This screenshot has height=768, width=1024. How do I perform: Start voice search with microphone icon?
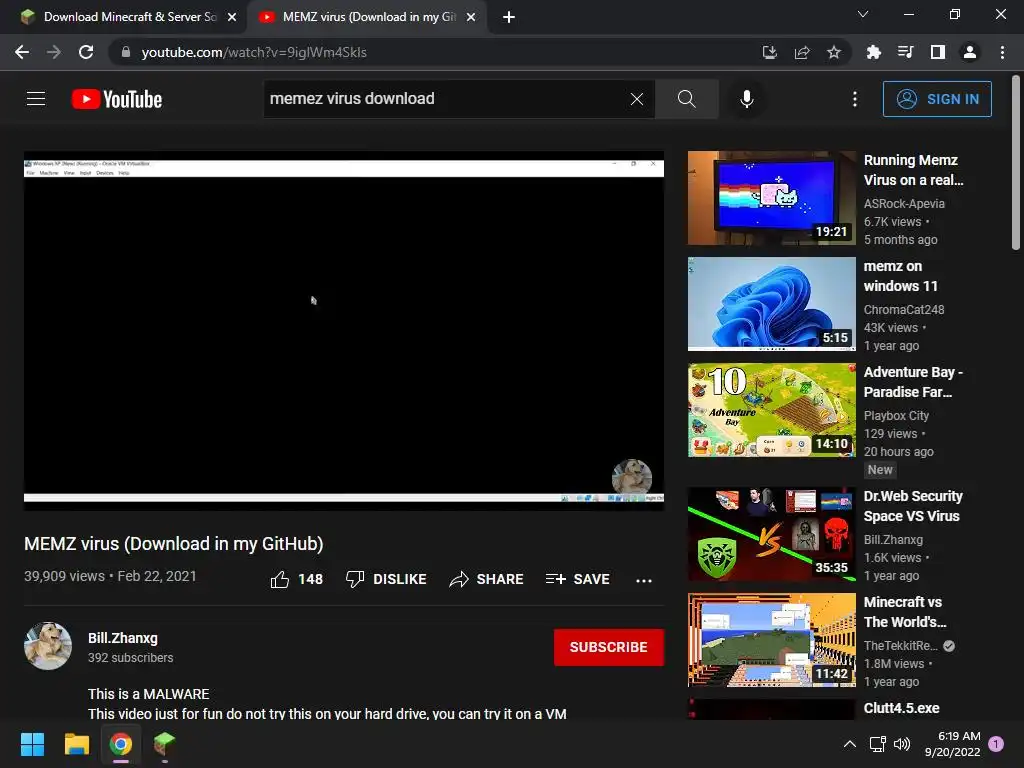(x=746, y=99)
